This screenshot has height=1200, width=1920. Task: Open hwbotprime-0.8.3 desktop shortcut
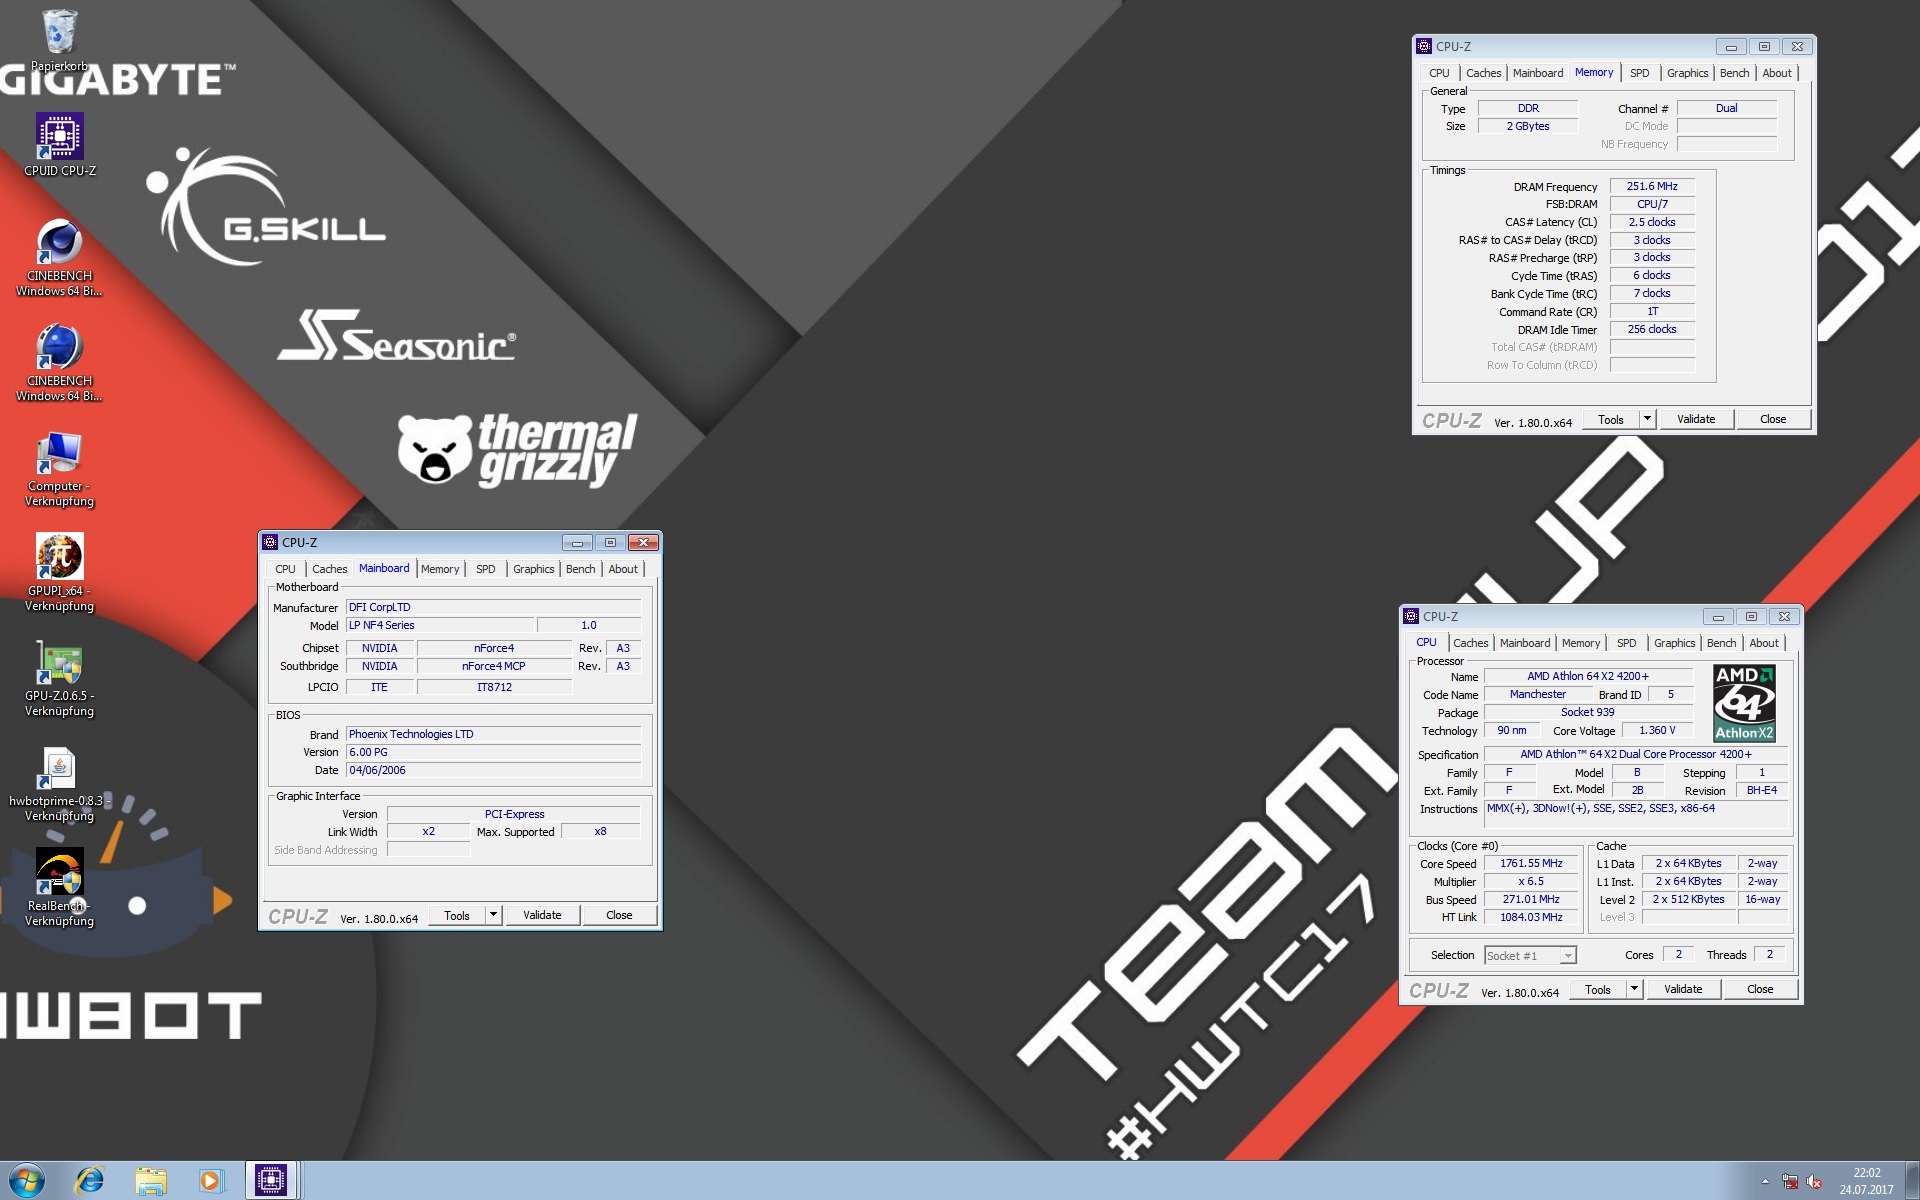click(60, 784)
